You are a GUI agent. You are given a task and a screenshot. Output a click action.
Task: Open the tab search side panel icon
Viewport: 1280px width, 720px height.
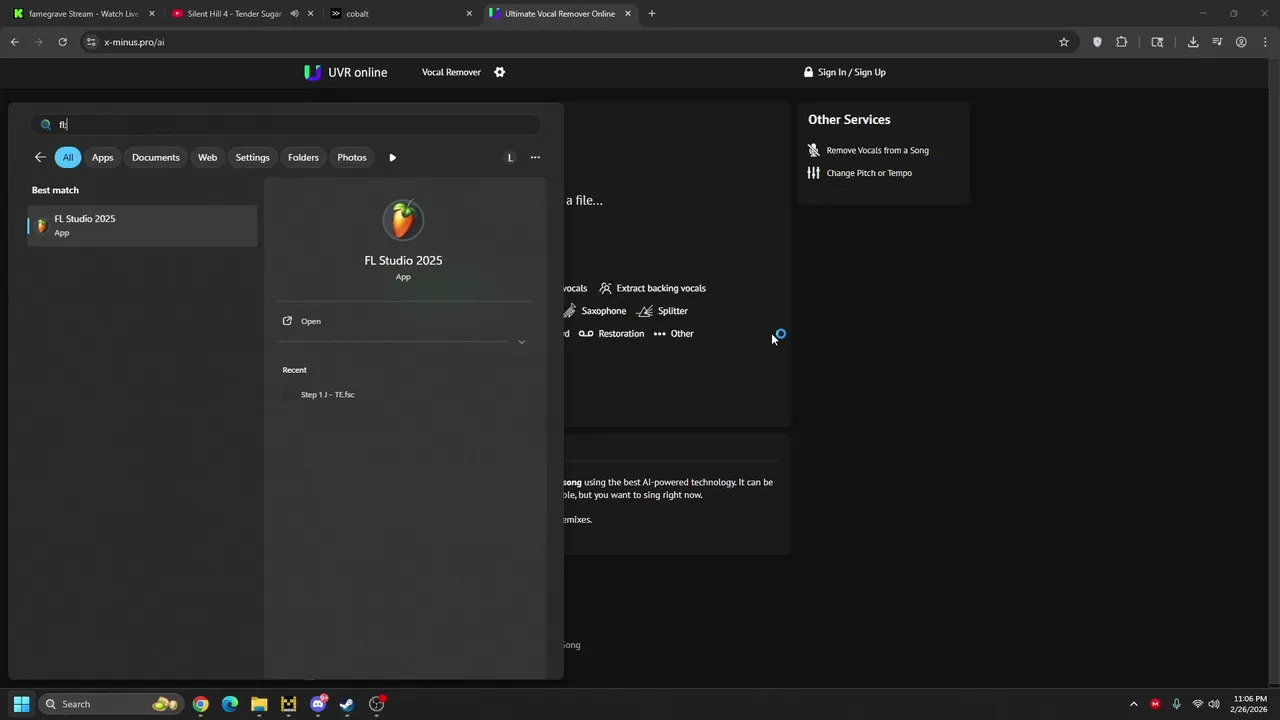click(1157, 42)
